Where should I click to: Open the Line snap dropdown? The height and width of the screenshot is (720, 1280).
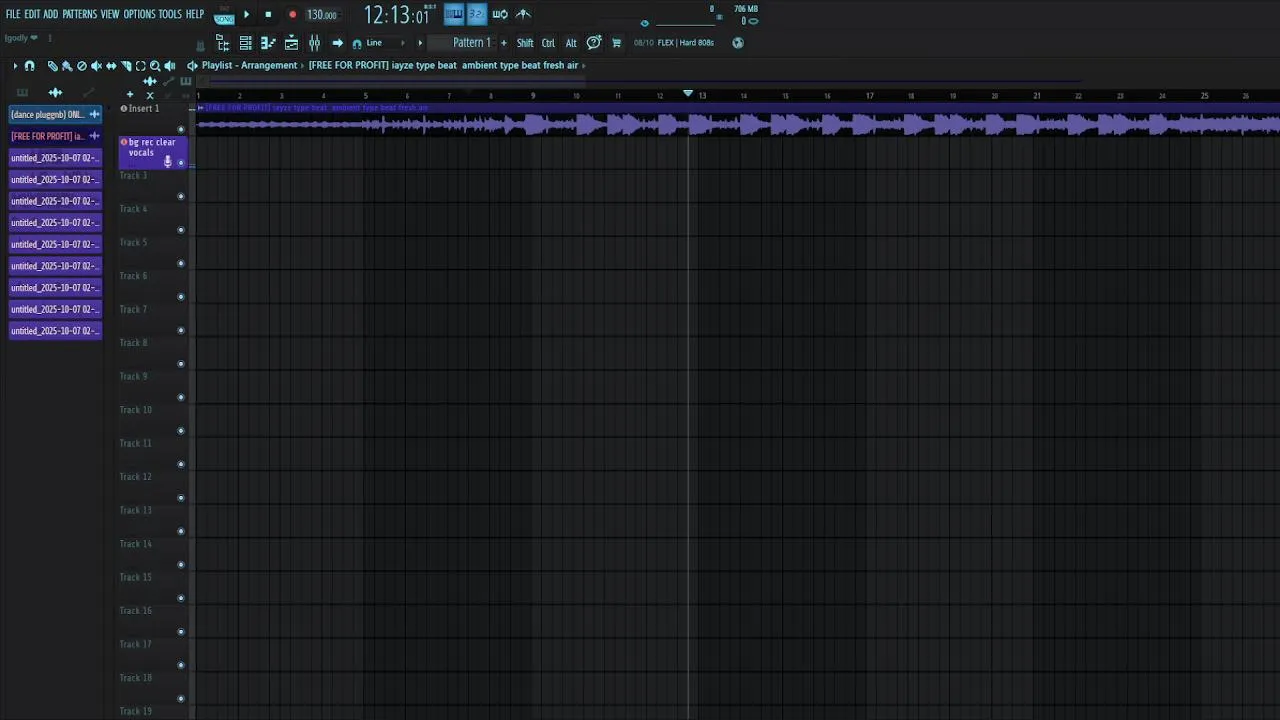(x=384, y=43)
